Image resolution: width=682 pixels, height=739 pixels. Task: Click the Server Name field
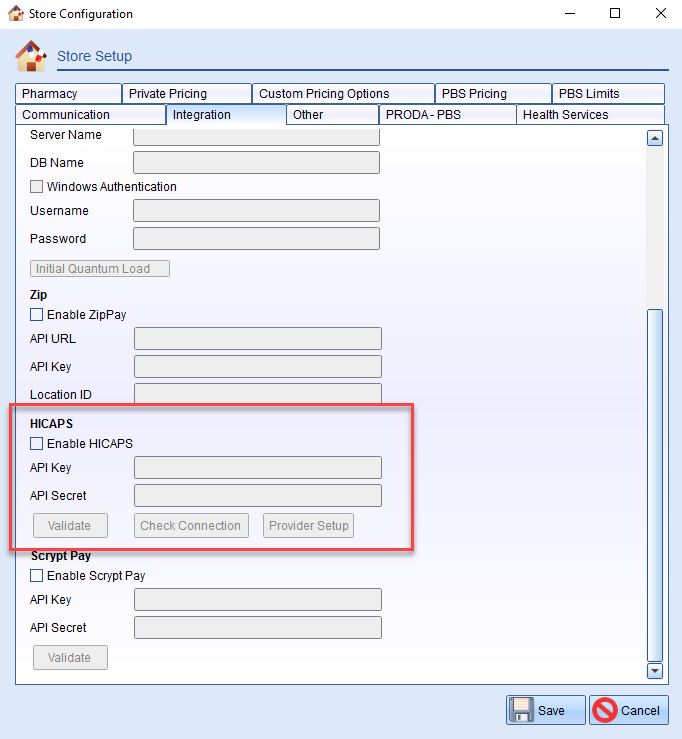pos(256,137)
